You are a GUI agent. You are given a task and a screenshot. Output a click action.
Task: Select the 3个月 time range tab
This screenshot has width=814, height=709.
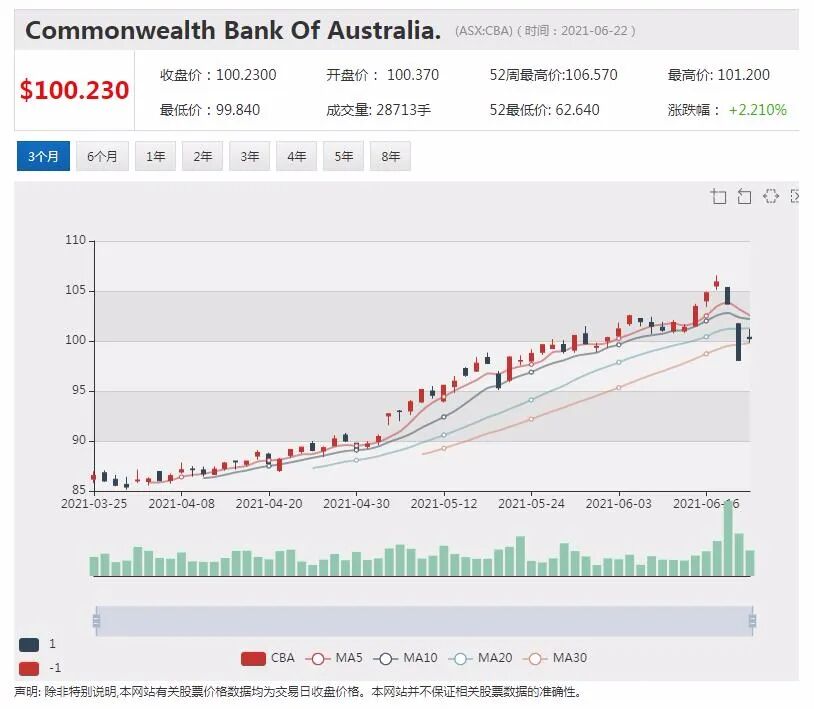tap(43, 156)
